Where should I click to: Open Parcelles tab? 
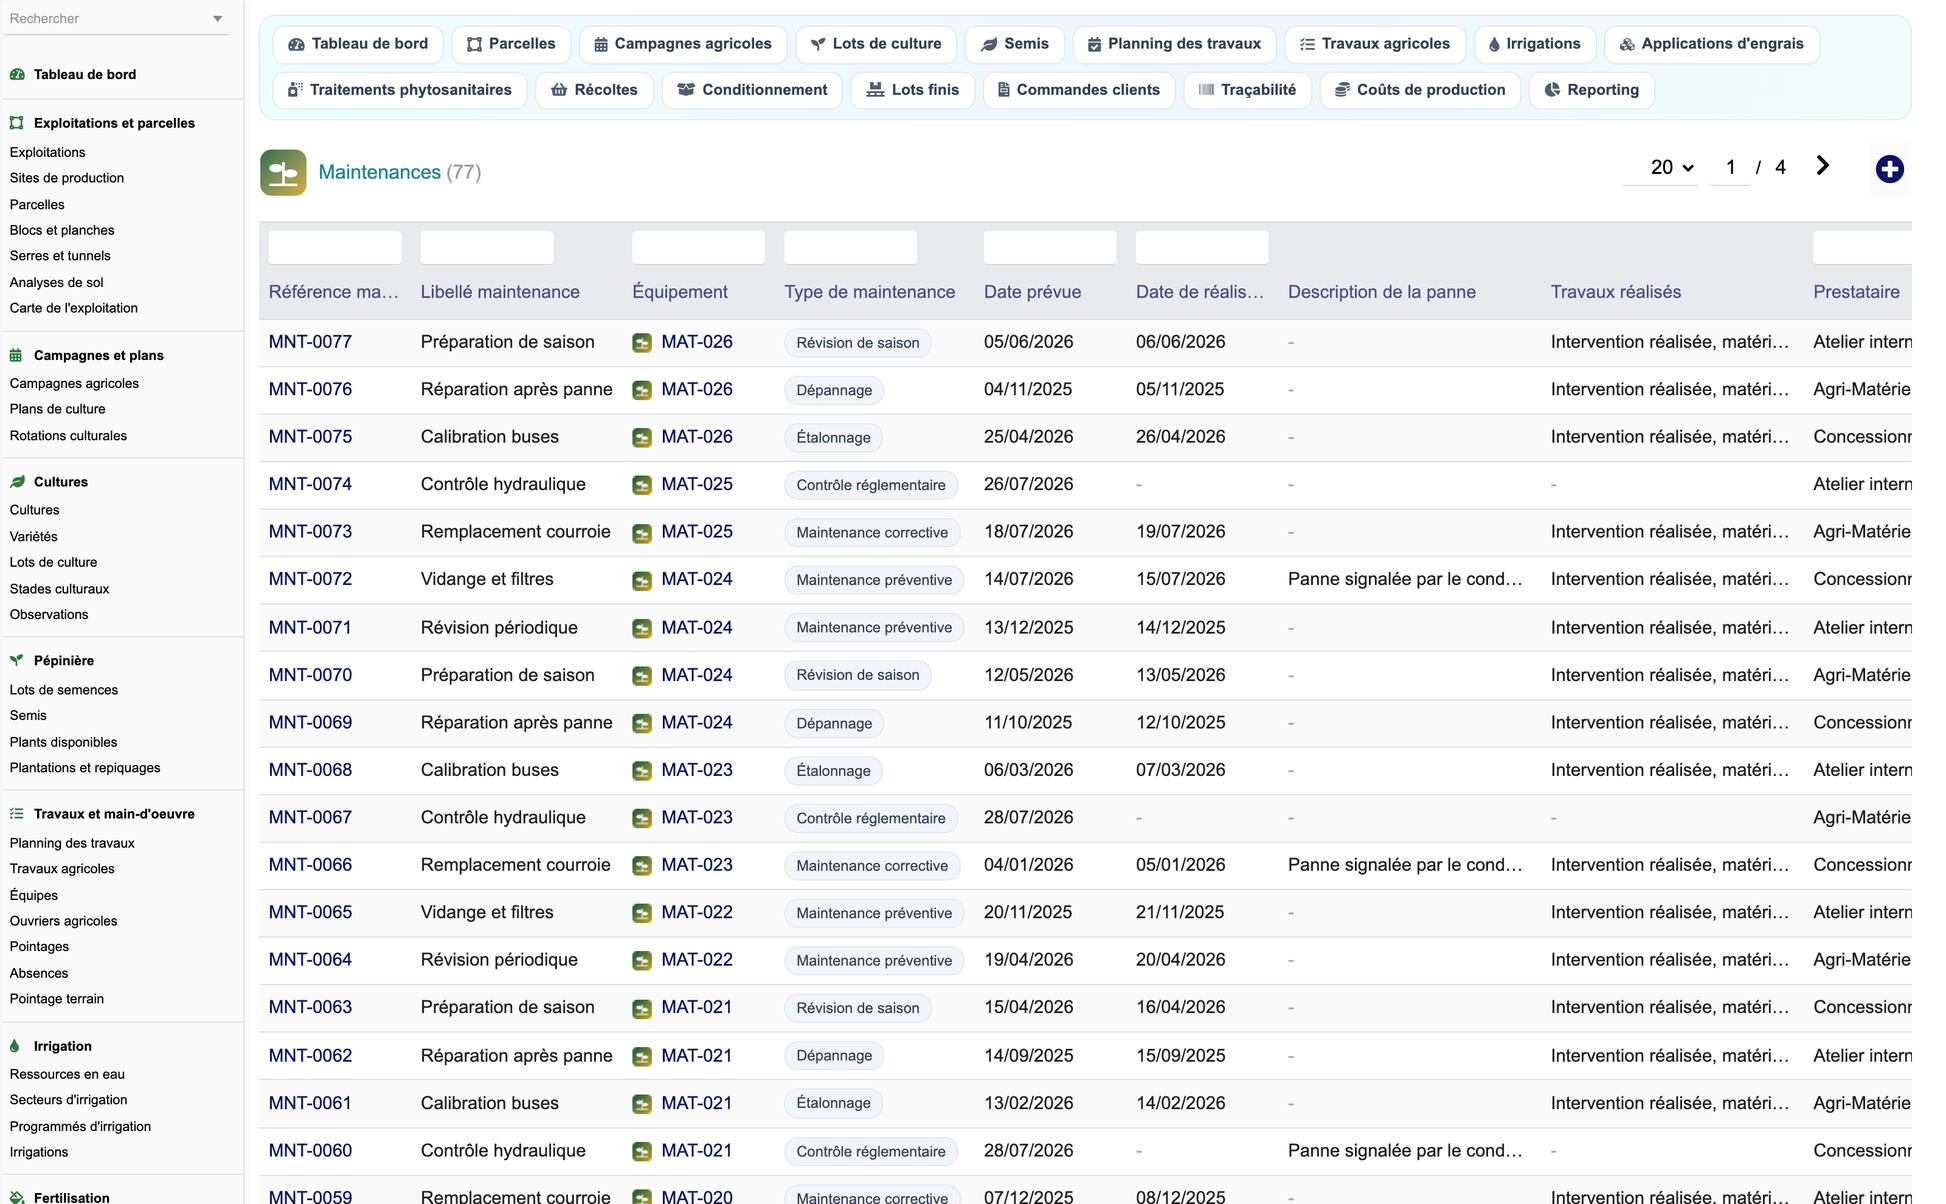tap(511, 44)
